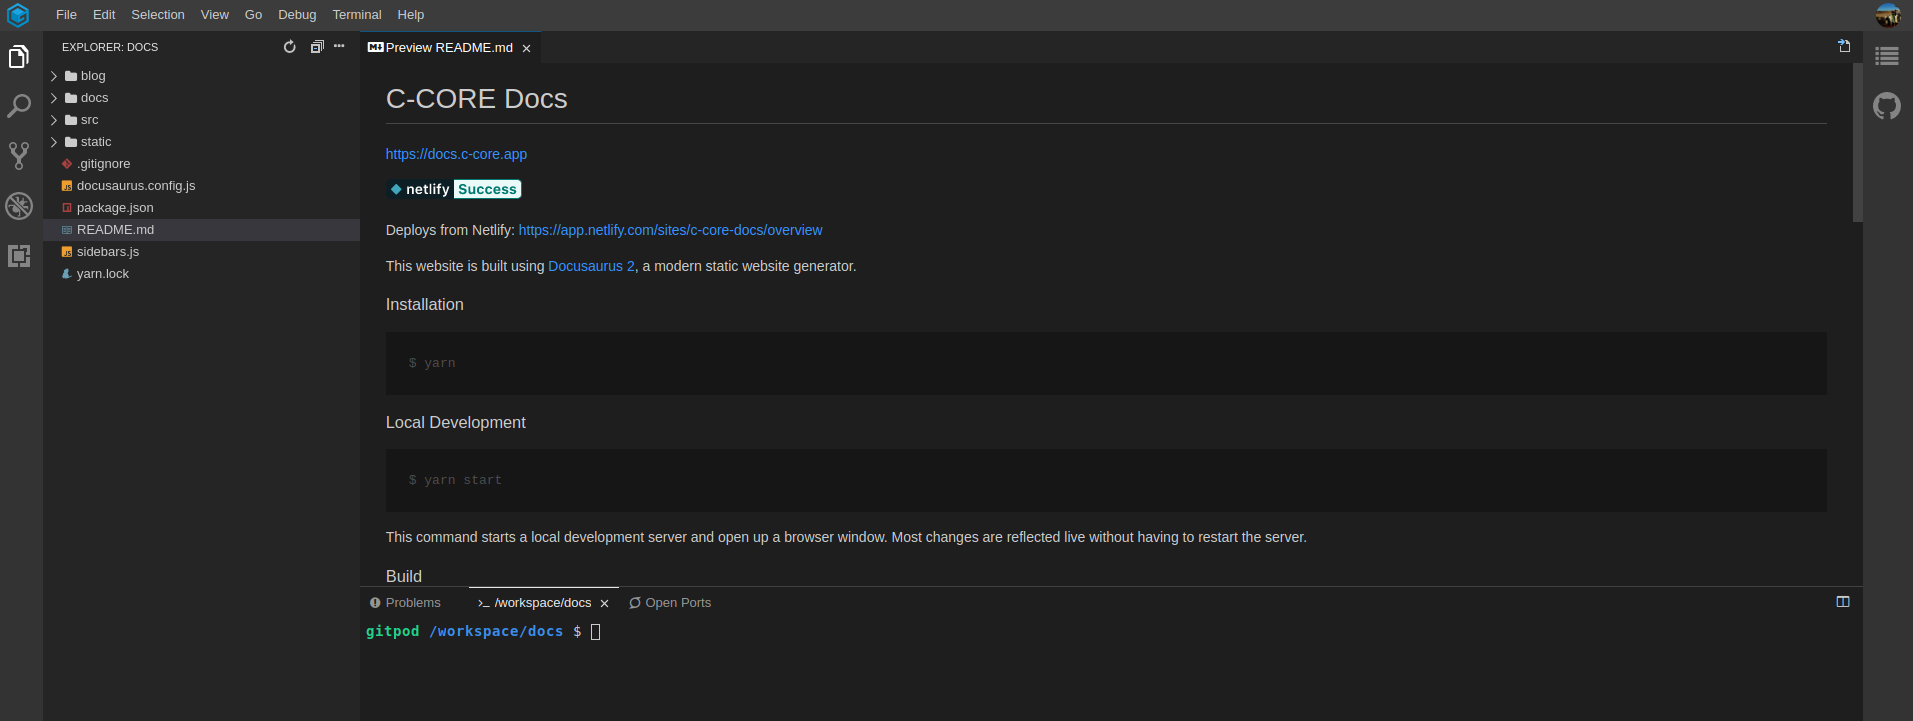Open package.json in the explorer
Screen dimensions: 1913x721
click(115, 208)
